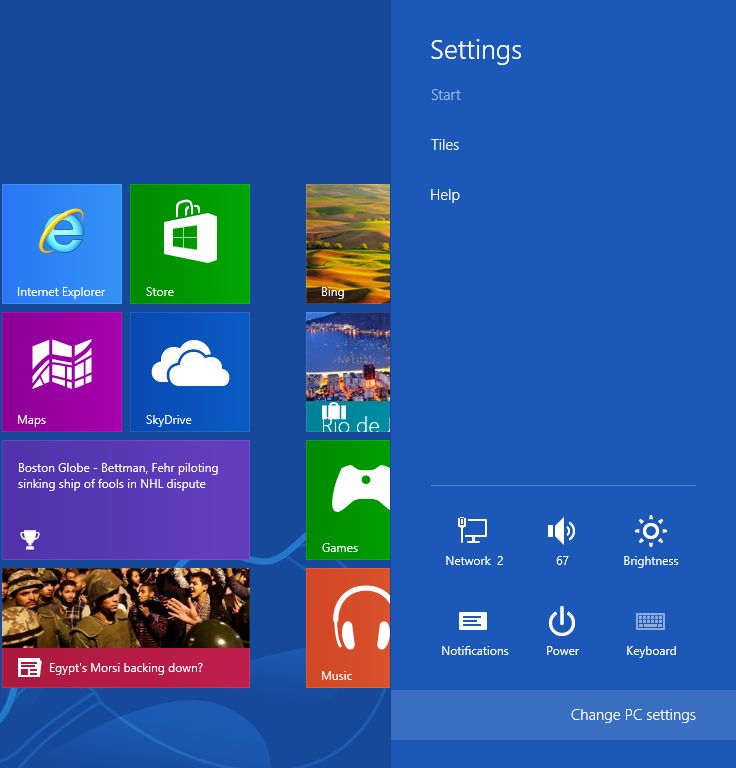The height and width of the screenshot is (768, 736).
Task: Open the Maps tile
Action: (x=62, y=372)
